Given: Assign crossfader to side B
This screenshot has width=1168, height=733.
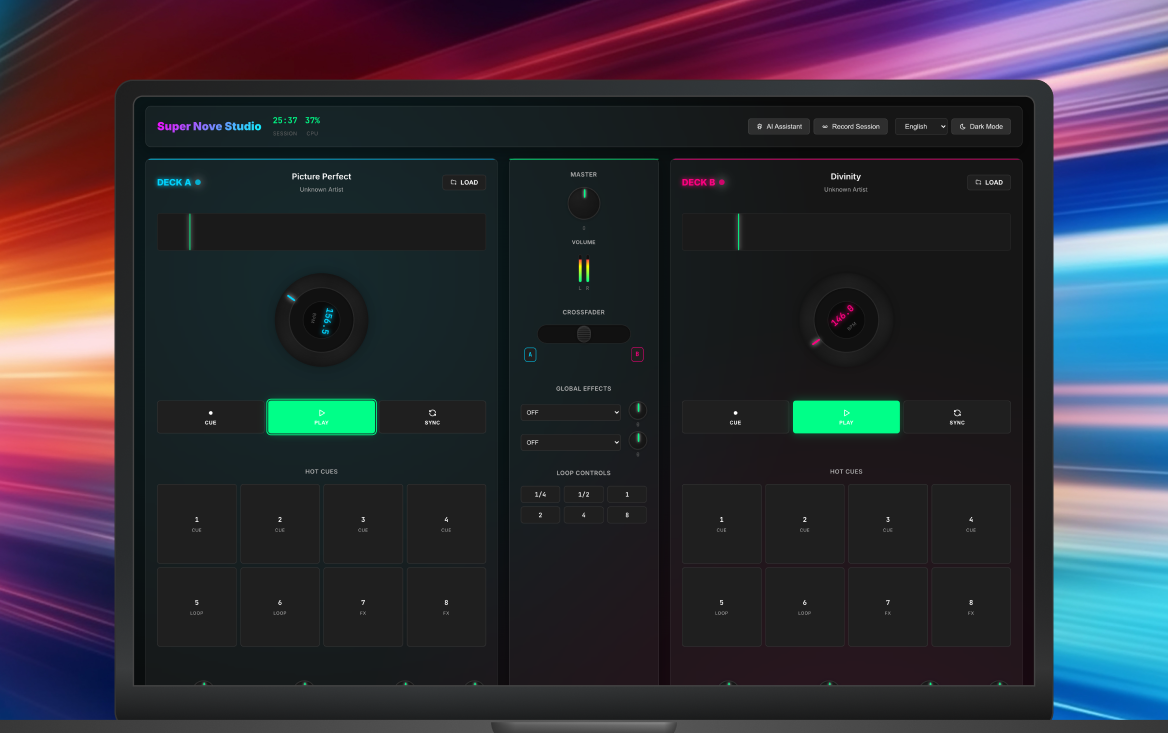Looking at the screenshot, I should pos(637,355).
